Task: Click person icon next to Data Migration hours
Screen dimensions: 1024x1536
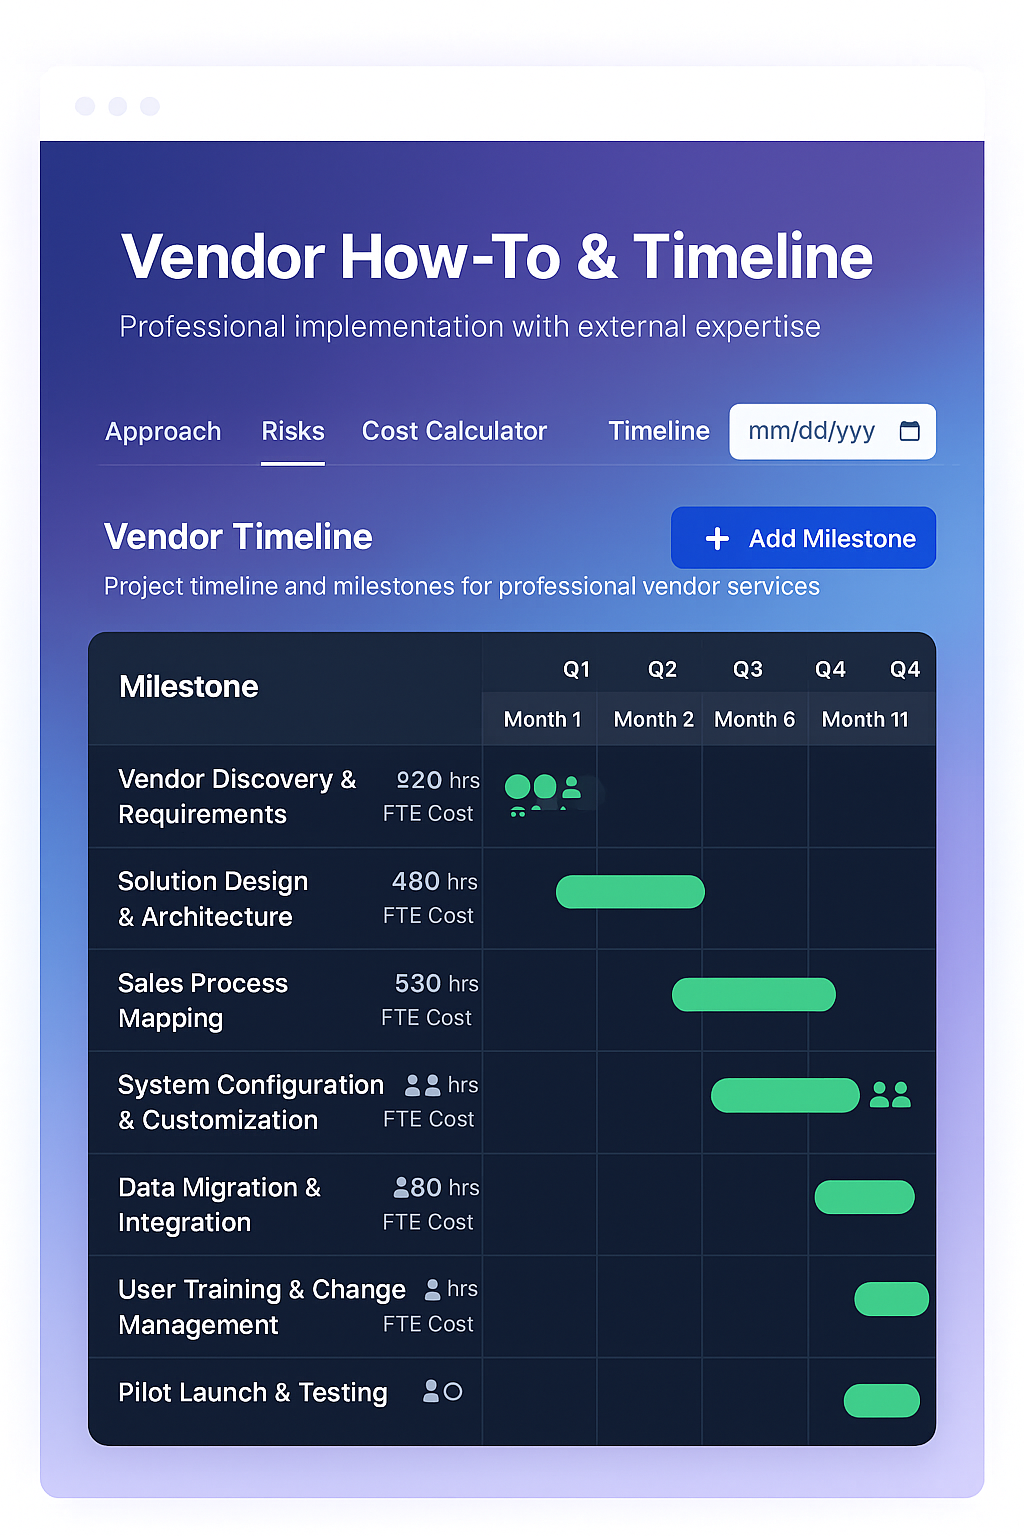Action: (401, 1187)
